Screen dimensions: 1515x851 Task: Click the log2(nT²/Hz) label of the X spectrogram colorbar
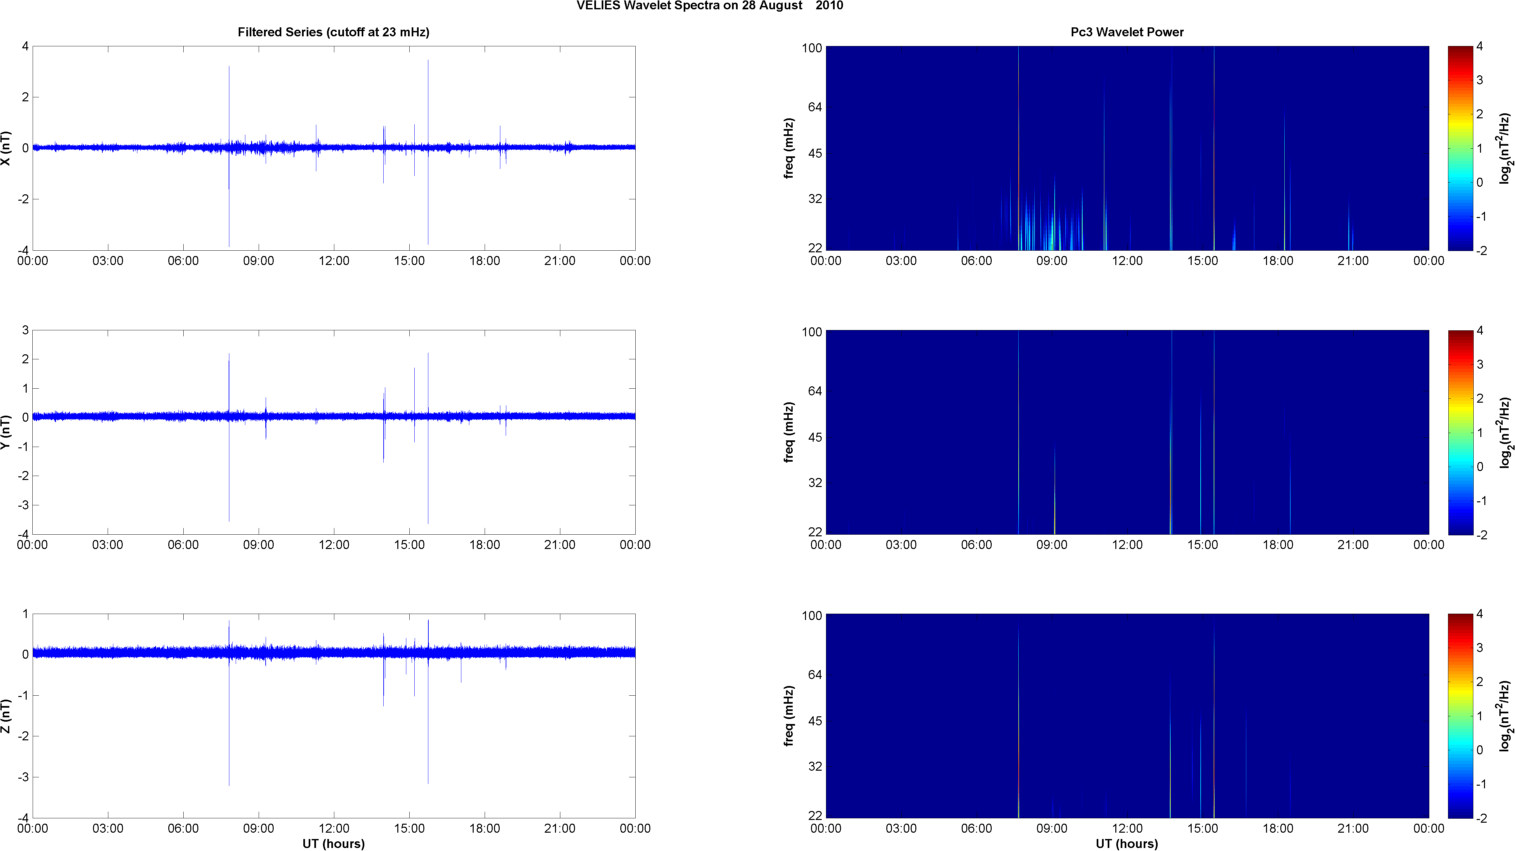coord(1504,148)
